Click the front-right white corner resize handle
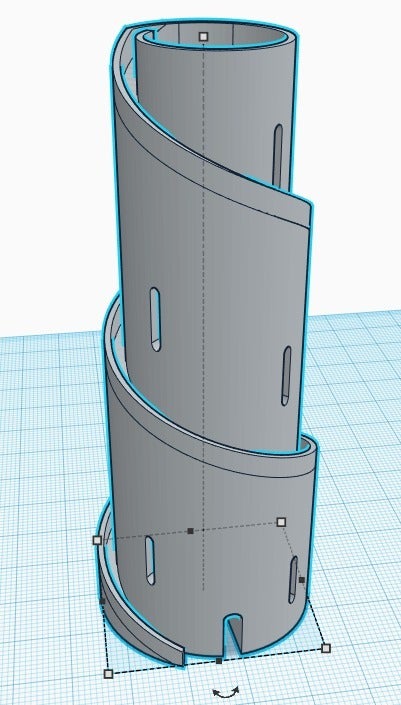 (326, 648)
